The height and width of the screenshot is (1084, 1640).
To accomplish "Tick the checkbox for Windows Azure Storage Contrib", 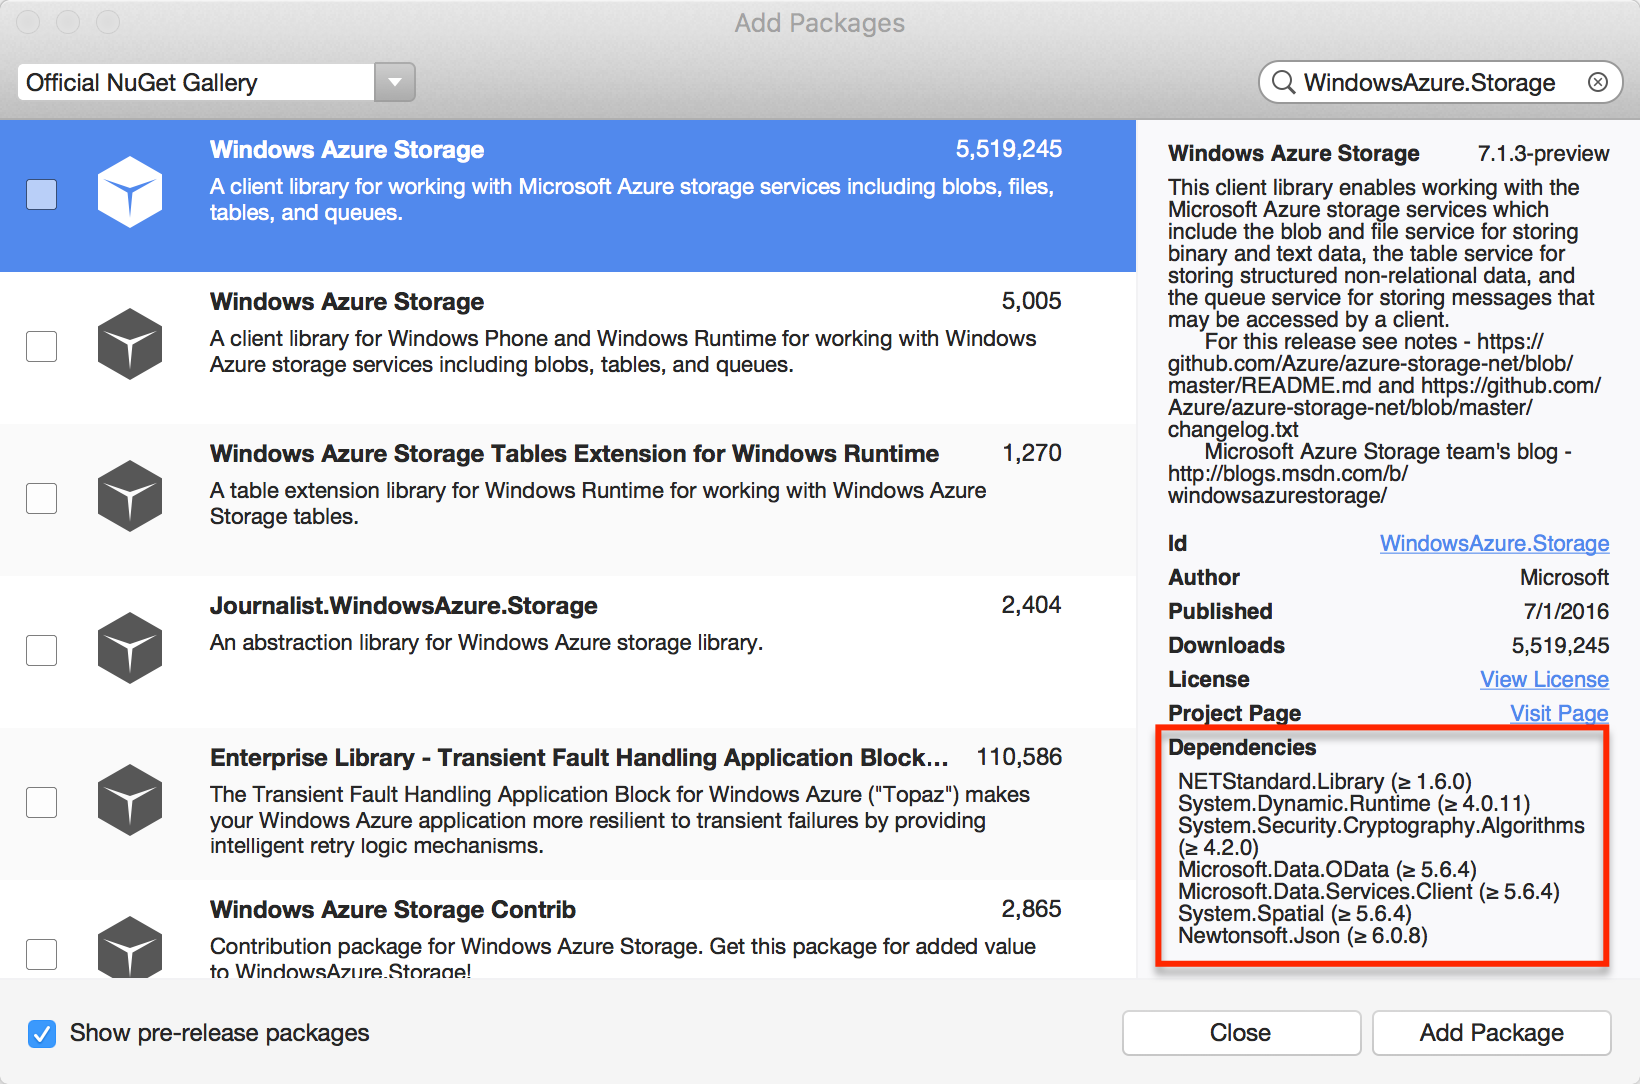I will tap(41, 954).
